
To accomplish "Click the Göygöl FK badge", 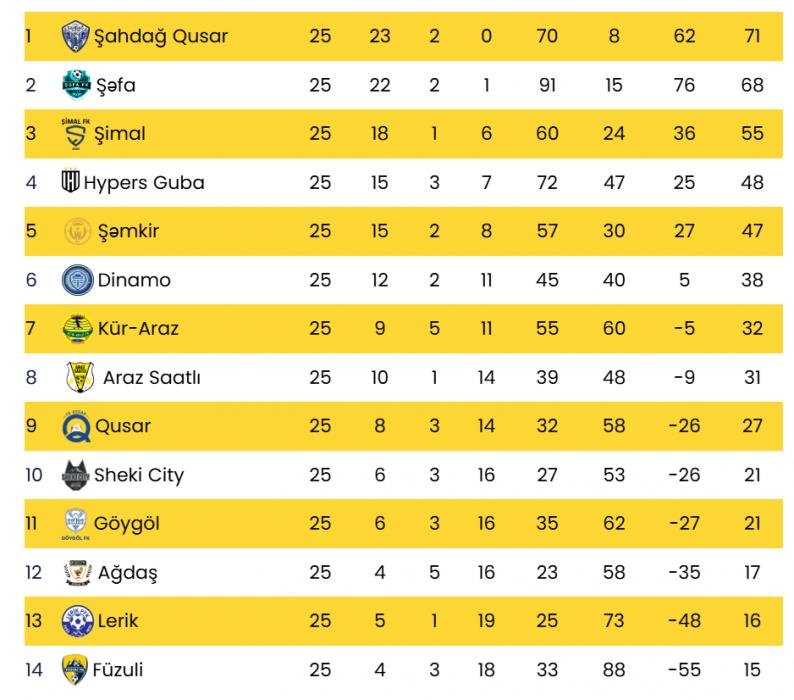I will [x=76, y=523].
